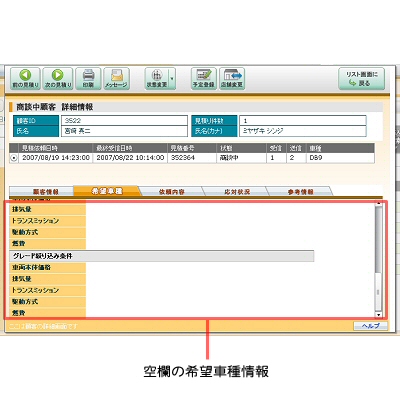Select the estimate row radio button
The image size is (400, 400).
pyautogui.click(x=13, y=159)
